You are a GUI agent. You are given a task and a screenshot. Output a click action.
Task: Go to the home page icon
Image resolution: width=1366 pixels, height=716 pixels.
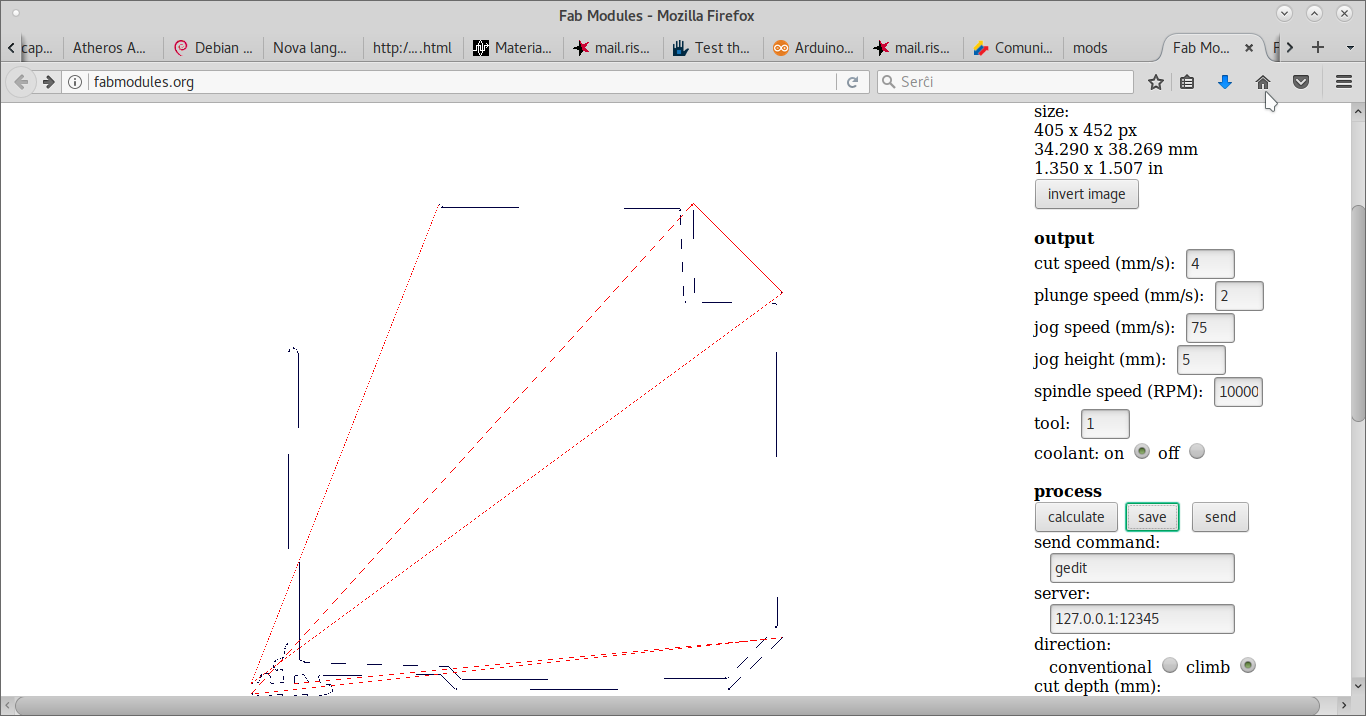[x=1263, y=82]
